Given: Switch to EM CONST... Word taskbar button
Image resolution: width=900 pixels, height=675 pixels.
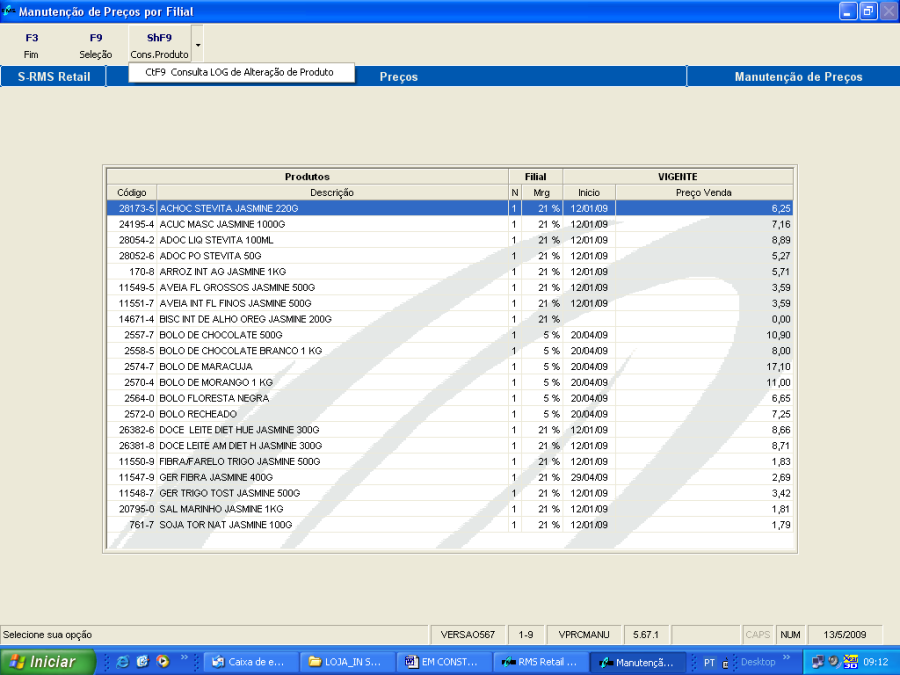Looking at the screenshot, I should click(444, 662).
